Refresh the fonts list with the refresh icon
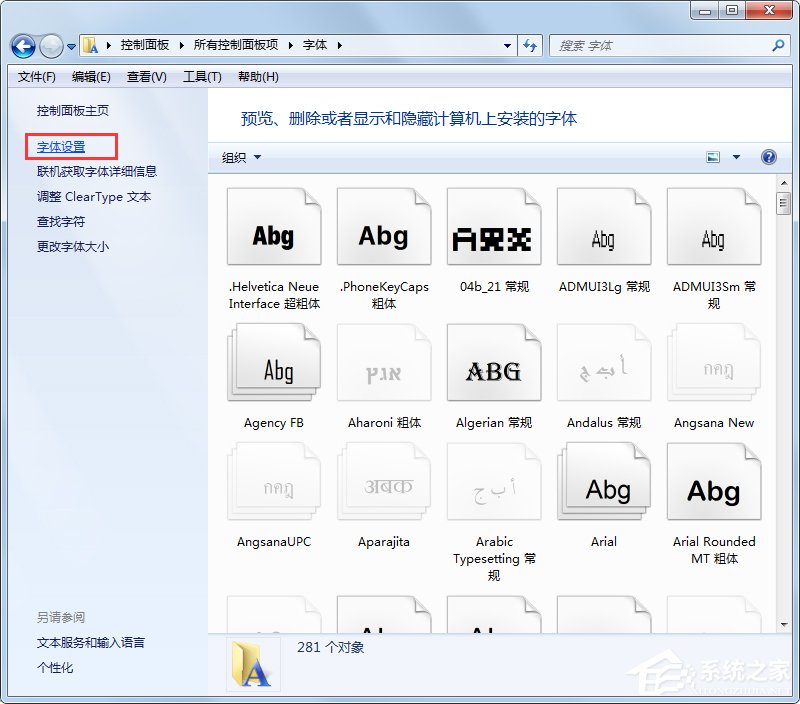 (531, 46)
